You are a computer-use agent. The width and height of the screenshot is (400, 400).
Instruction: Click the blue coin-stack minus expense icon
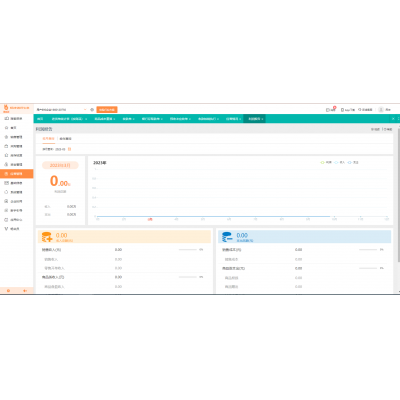227,237
